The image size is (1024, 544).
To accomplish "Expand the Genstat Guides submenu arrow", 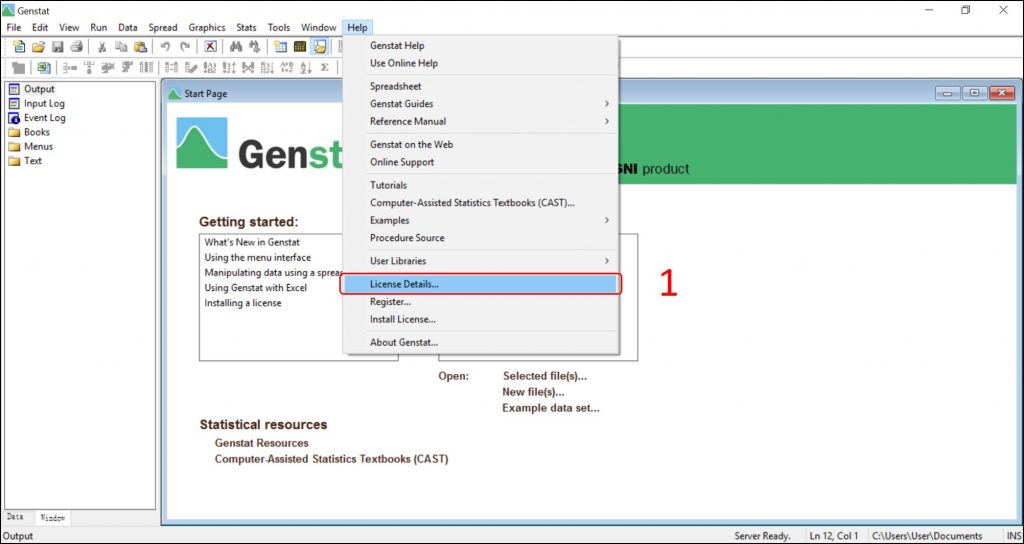I will pyautogui.click(x=607, y=104).
